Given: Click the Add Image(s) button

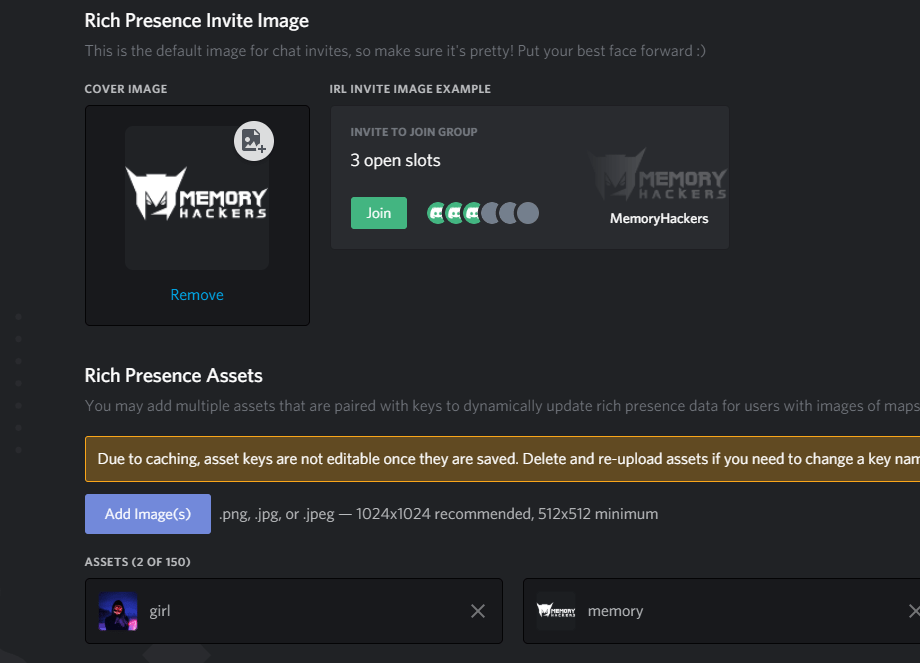Looking at the screenshot, I should [148, 514].
